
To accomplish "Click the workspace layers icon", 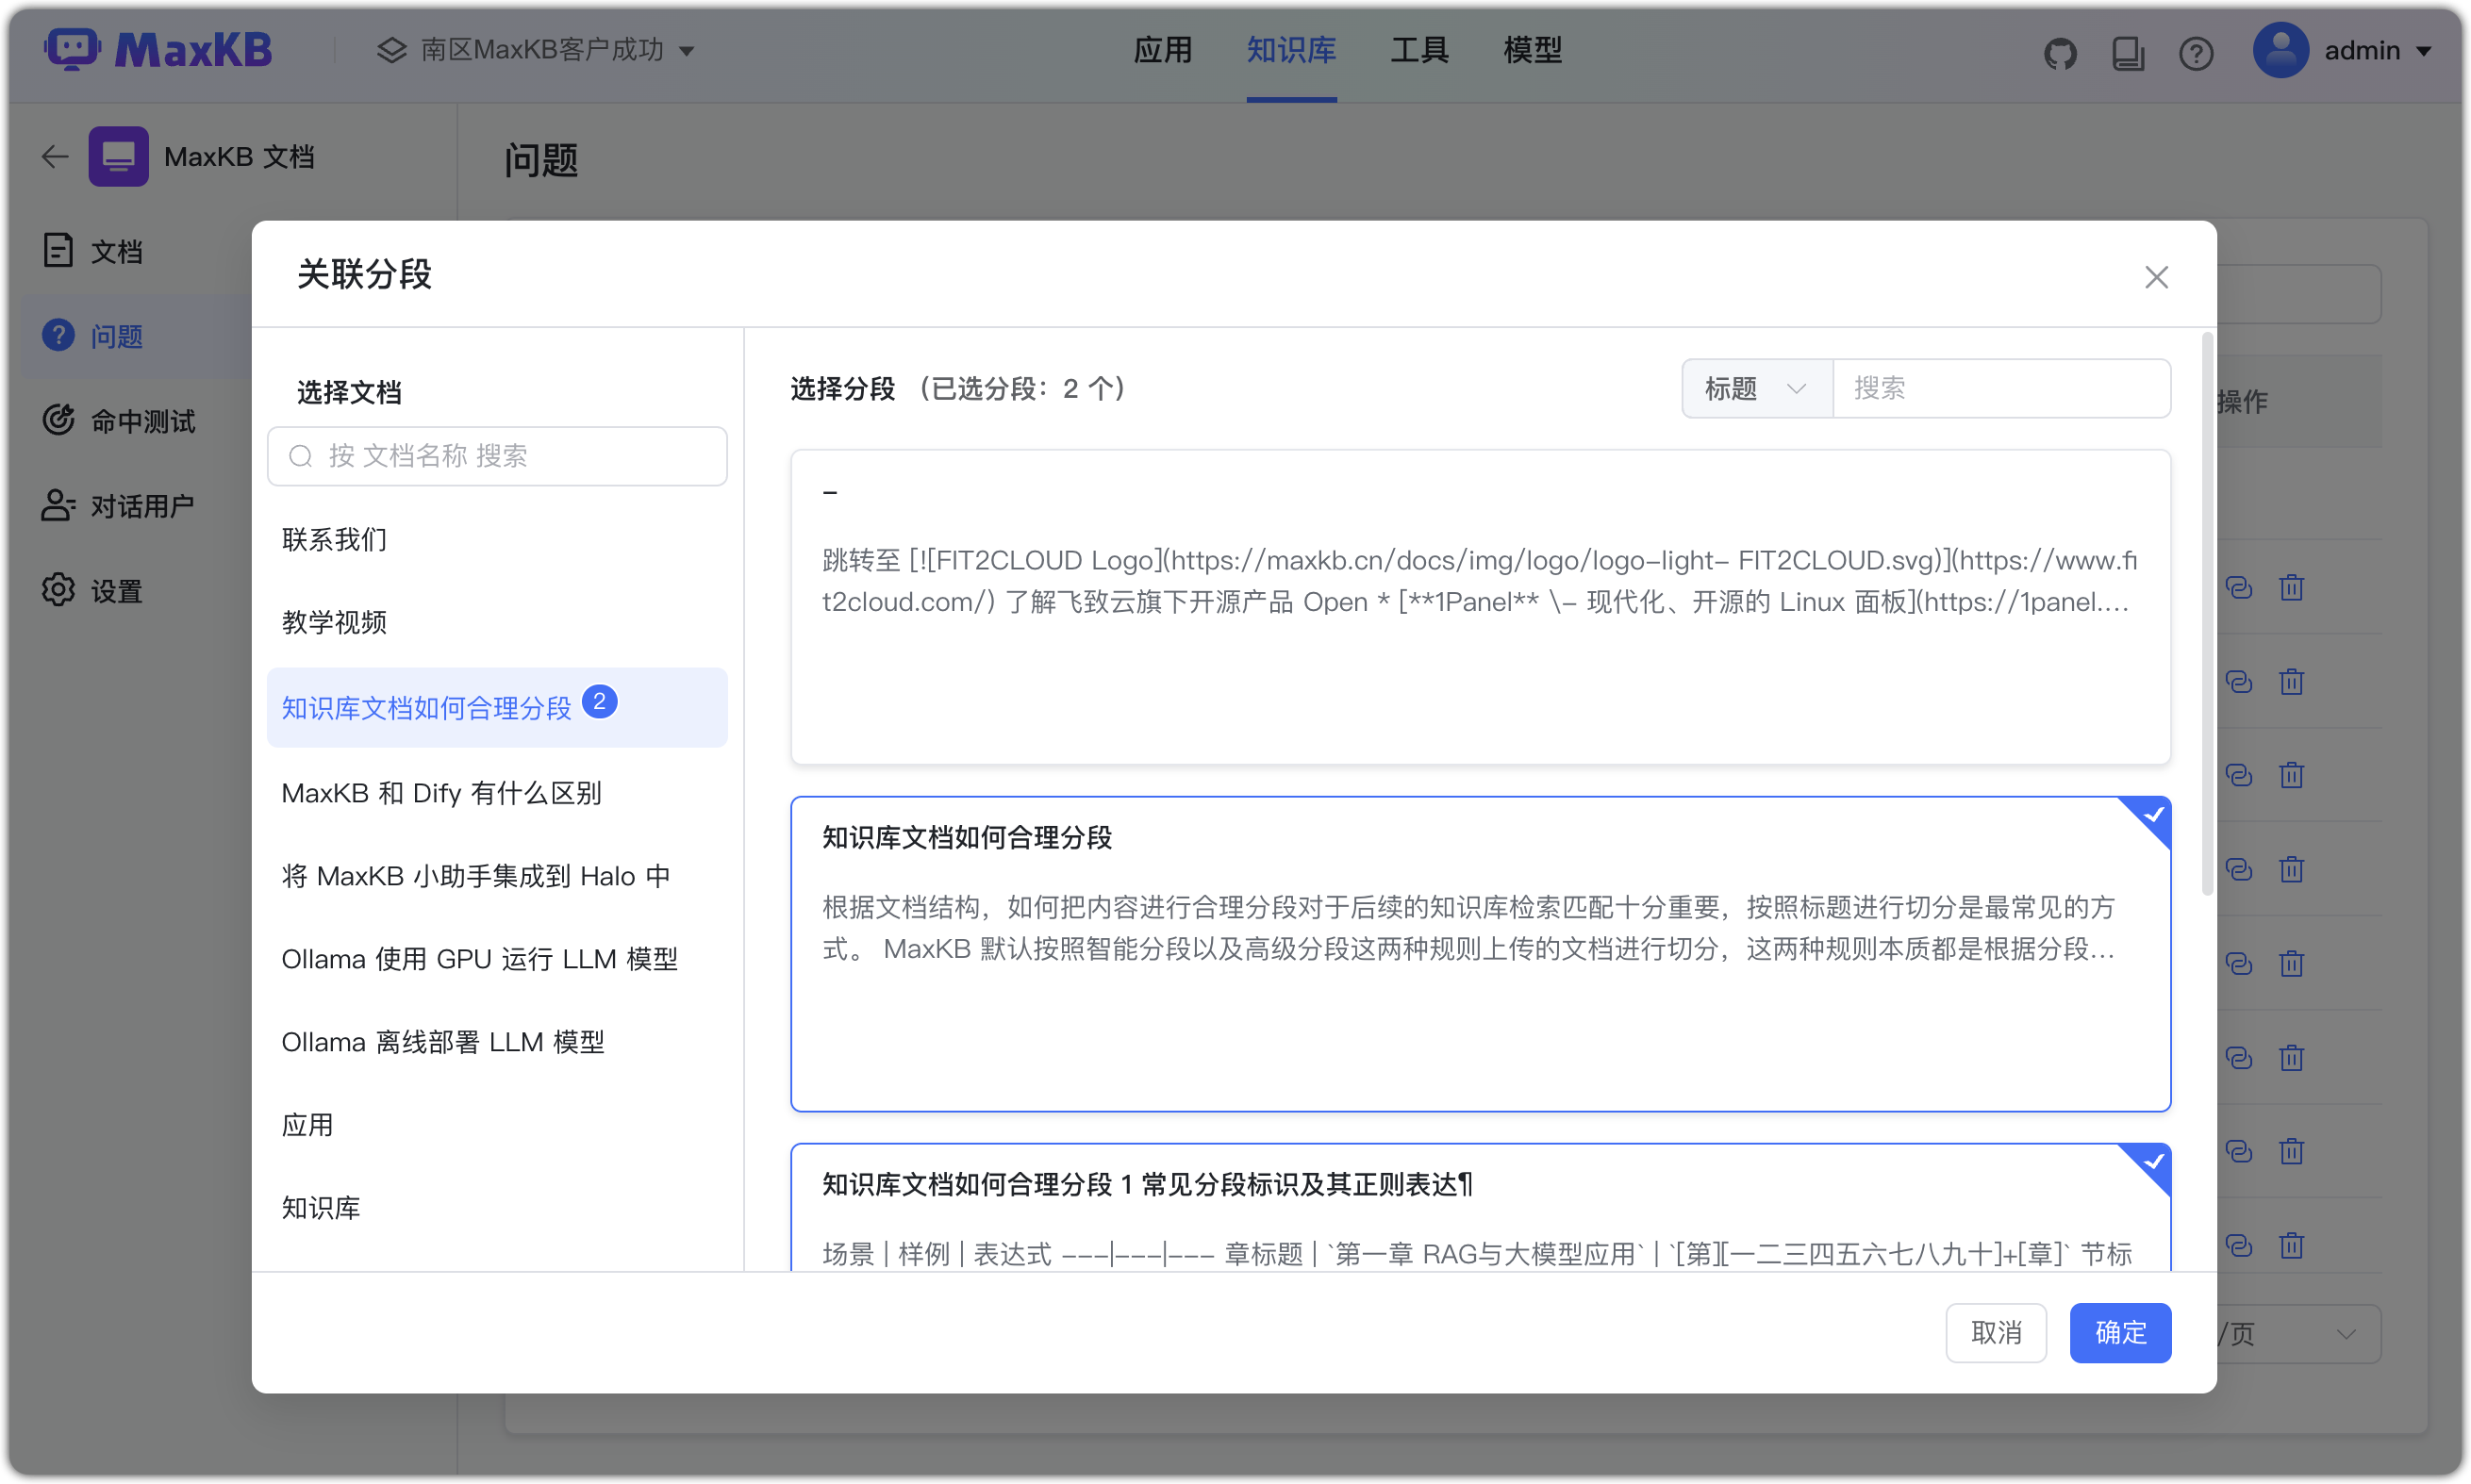I will [x=391, y=50].
